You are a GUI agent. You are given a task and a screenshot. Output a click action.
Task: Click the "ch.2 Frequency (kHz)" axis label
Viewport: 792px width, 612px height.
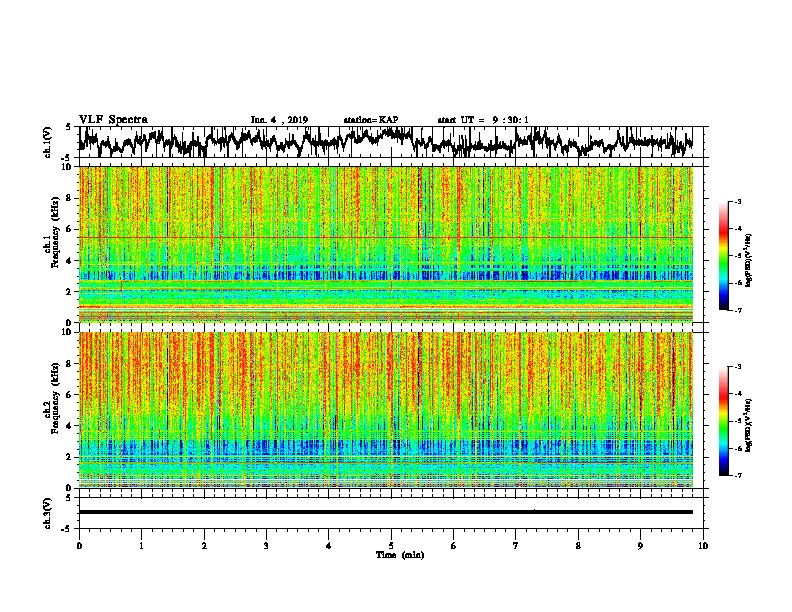click(51, 398)
